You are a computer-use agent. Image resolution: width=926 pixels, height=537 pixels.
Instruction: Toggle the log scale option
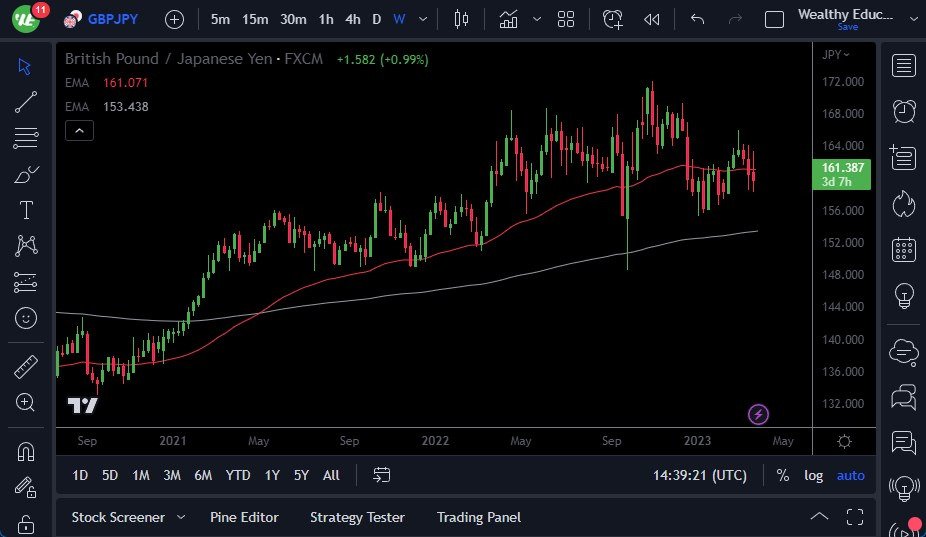[814, 475]
